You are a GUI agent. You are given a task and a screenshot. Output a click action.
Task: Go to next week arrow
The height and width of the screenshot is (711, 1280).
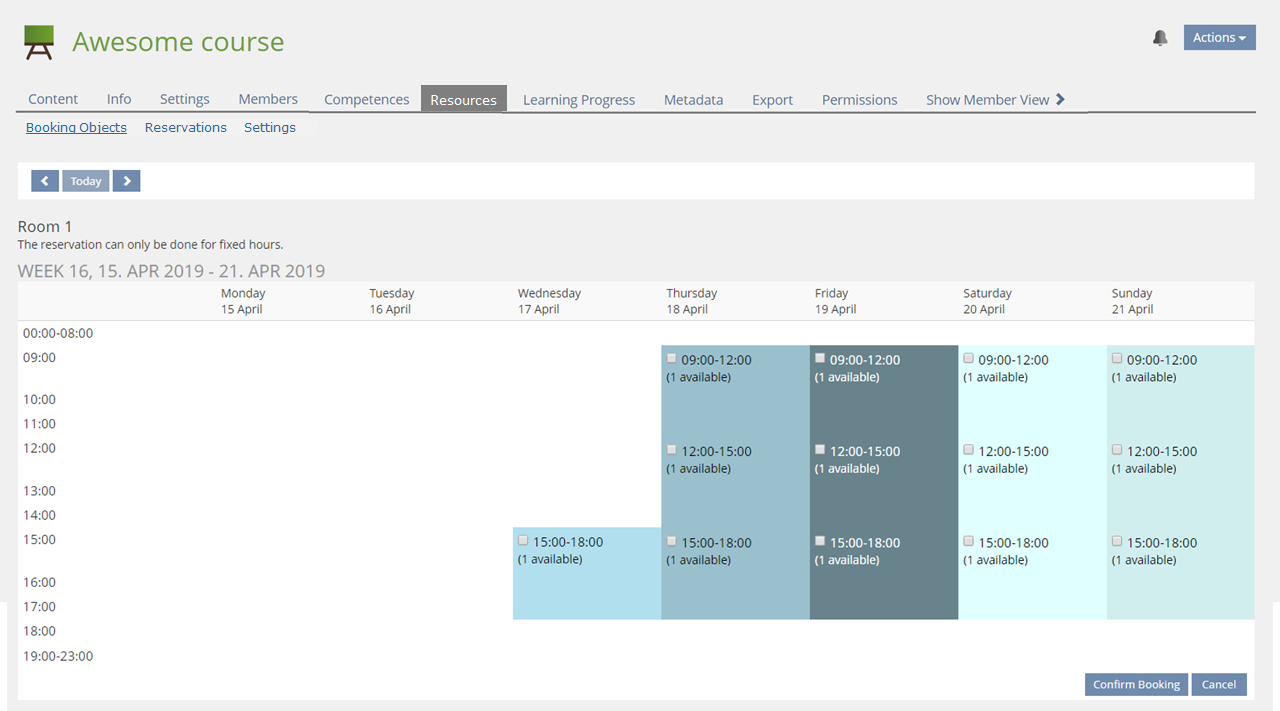[126, 181]
